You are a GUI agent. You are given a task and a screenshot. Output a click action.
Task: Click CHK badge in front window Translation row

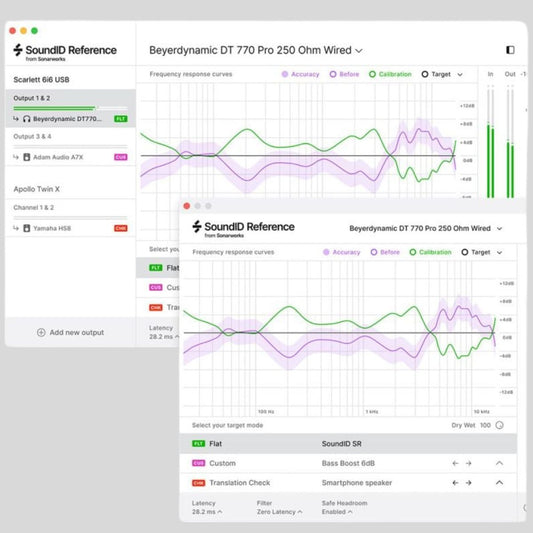(199, 483)
